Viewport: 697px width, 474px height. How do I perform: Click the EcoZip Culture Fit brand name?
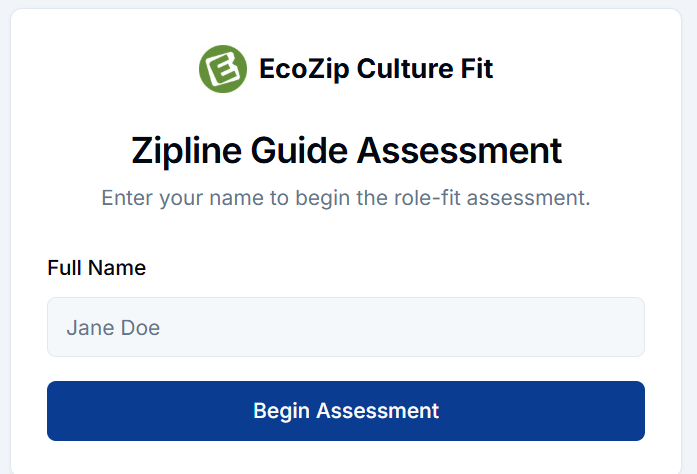(x=375, y=69)
